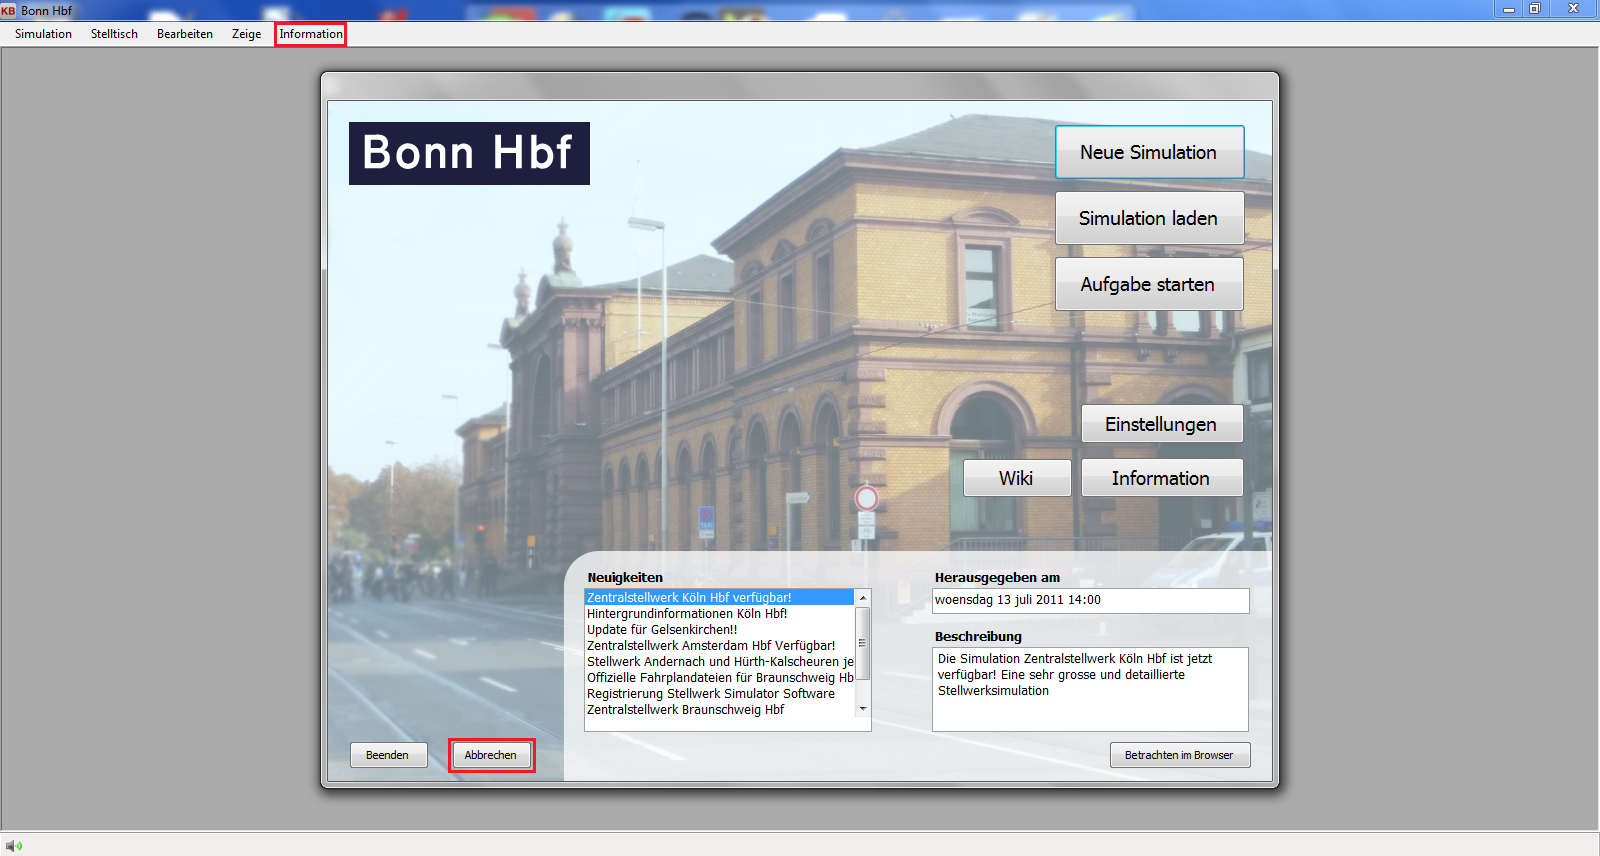Screen dimensions: 1600x856
Task: Open the Bearbeiten menu
Action: tap(185, 34)
